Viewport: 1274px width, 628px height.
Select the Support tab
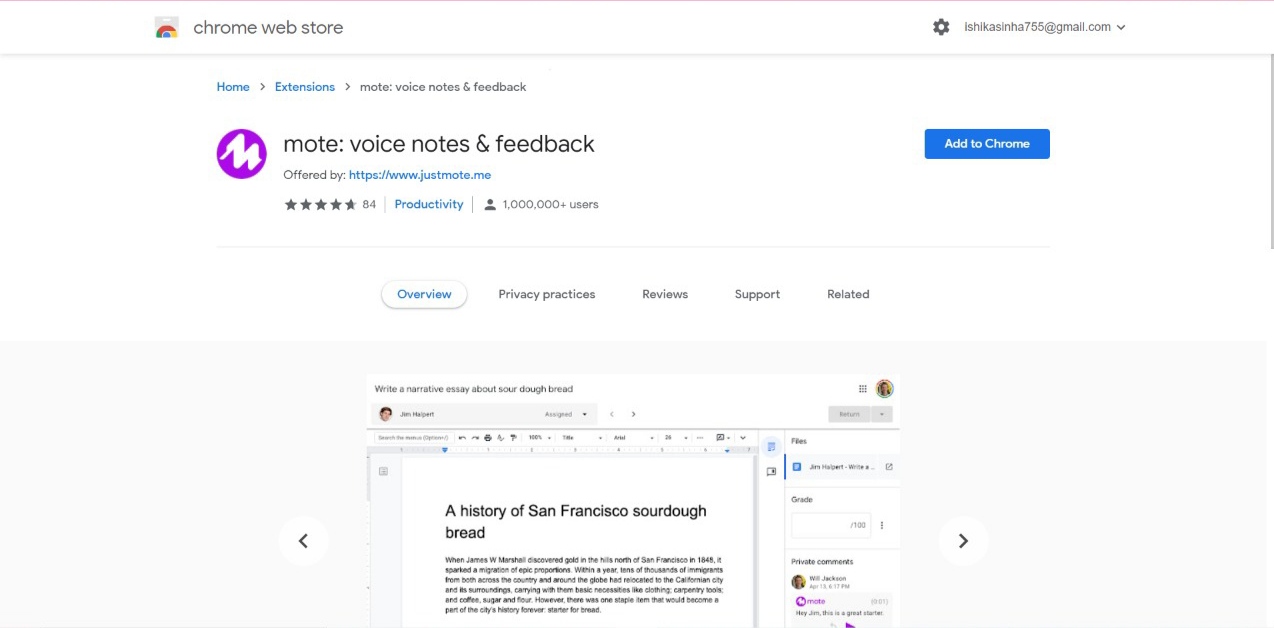pyautogui.click(x=756, y=294)
